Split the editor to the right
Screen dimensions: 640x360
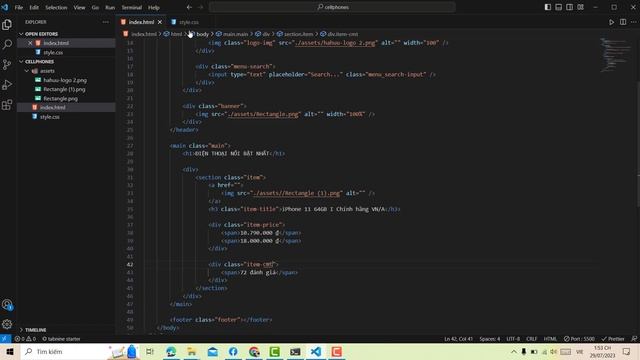(x=623, y=22)
